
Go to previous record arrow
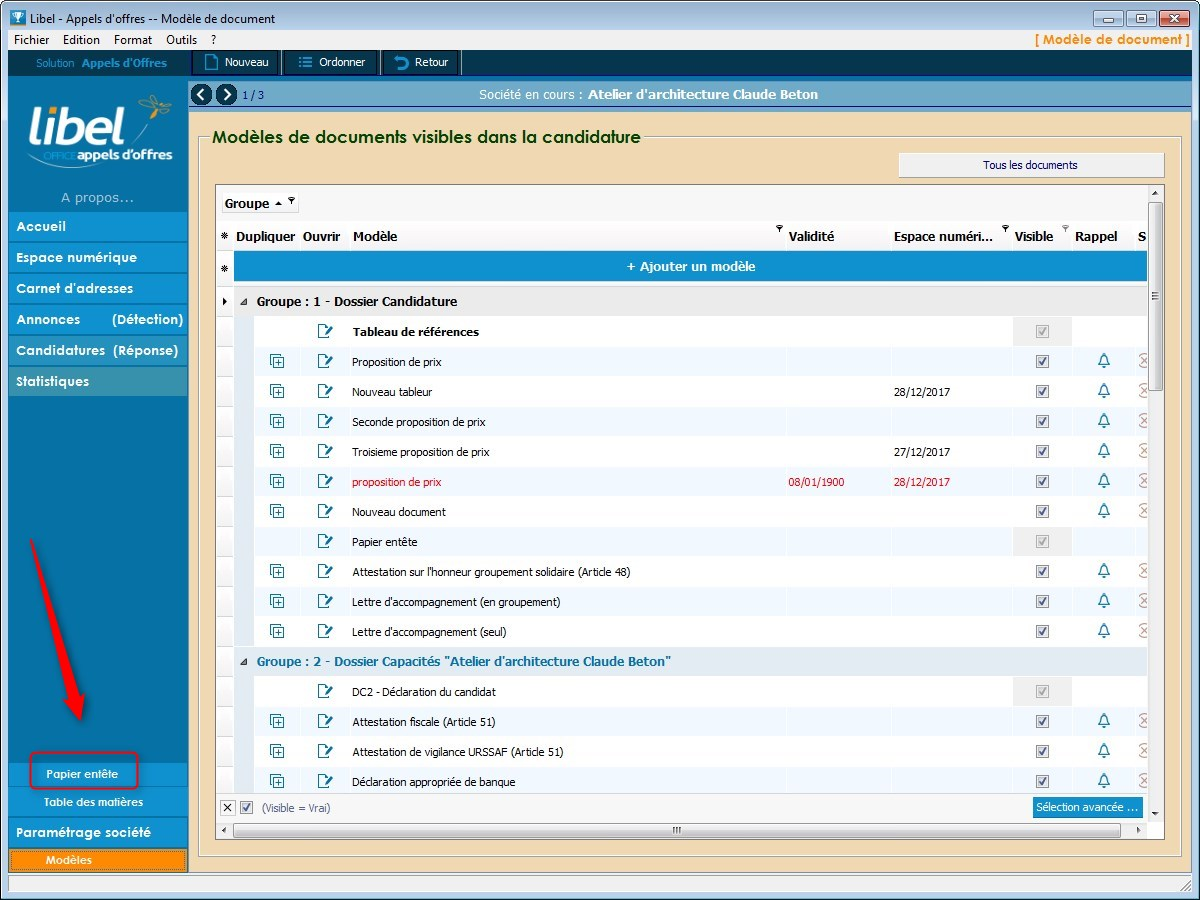point(201,95)
